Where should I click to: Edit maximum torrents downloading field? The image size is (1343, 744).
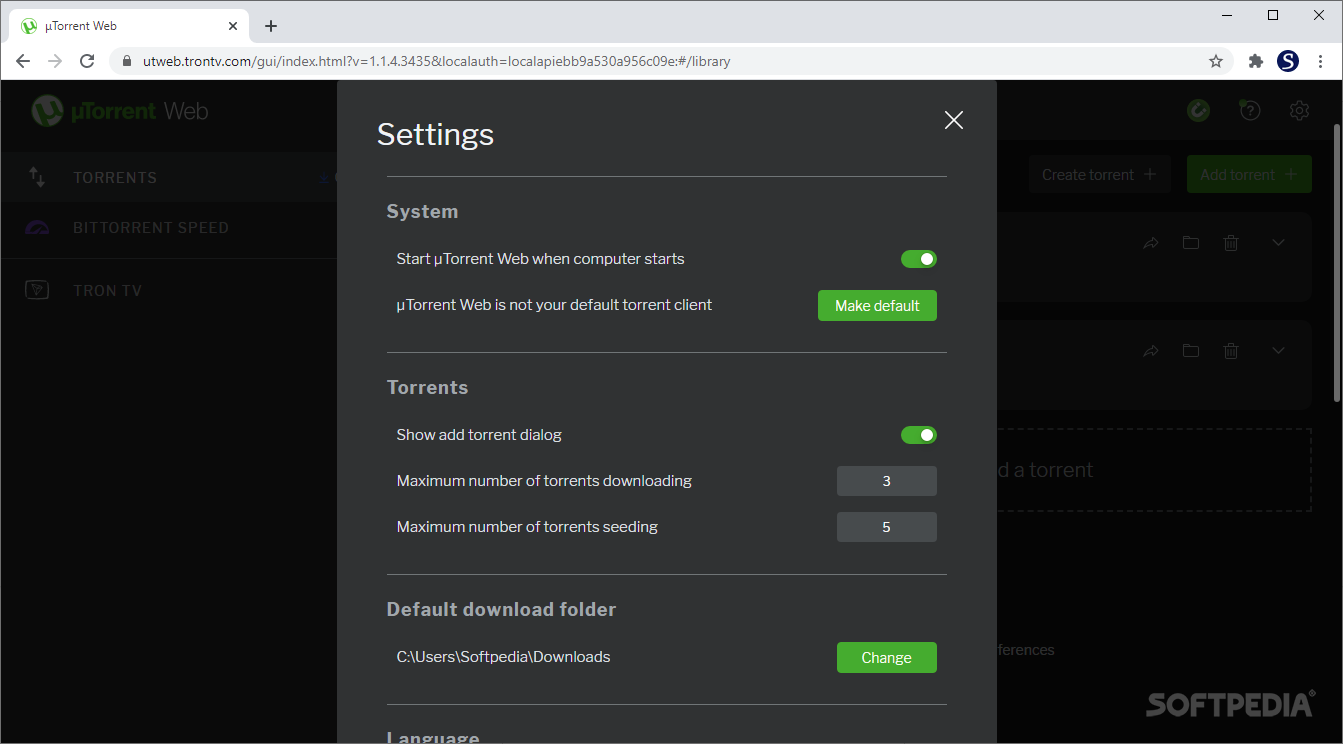(x=886, y=481)
